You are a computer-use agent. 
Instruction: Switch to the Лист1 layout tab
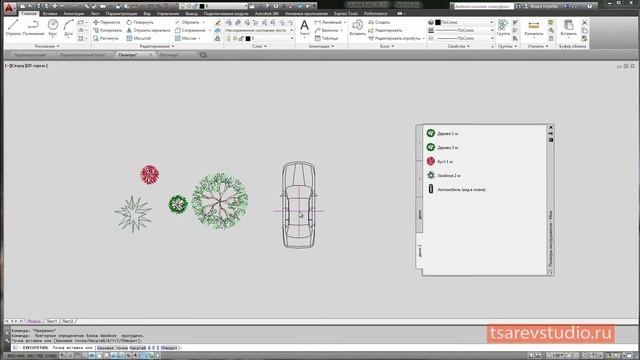coord(52,321)
